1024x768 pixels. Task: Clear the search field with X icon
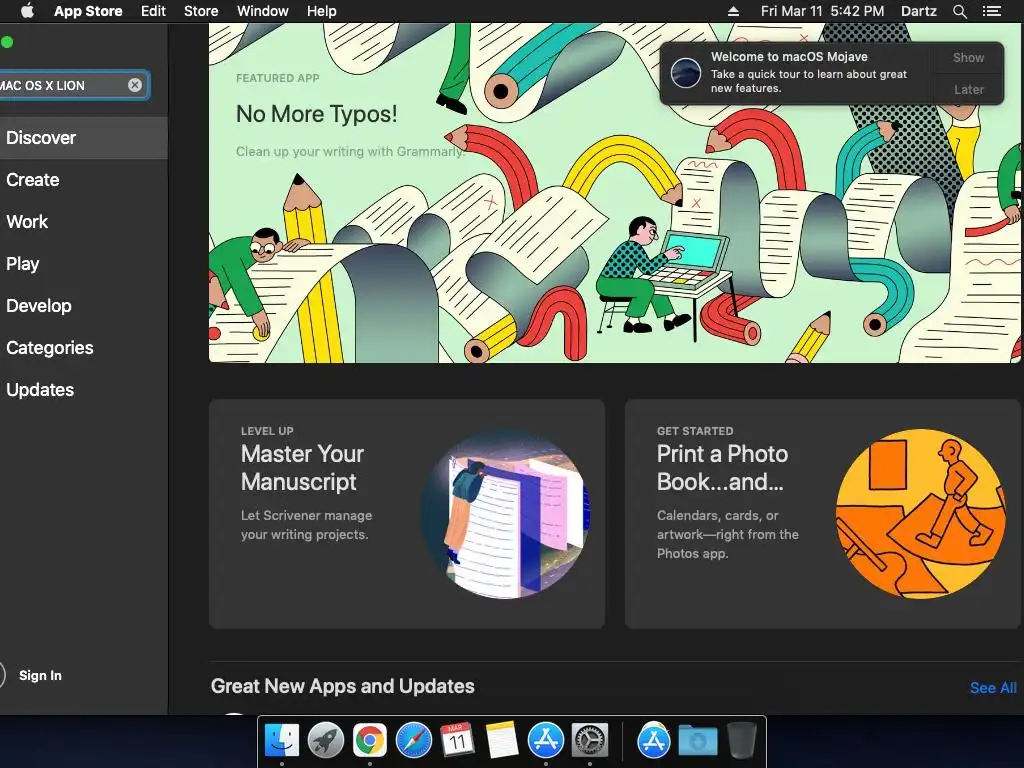click(135, 85)
